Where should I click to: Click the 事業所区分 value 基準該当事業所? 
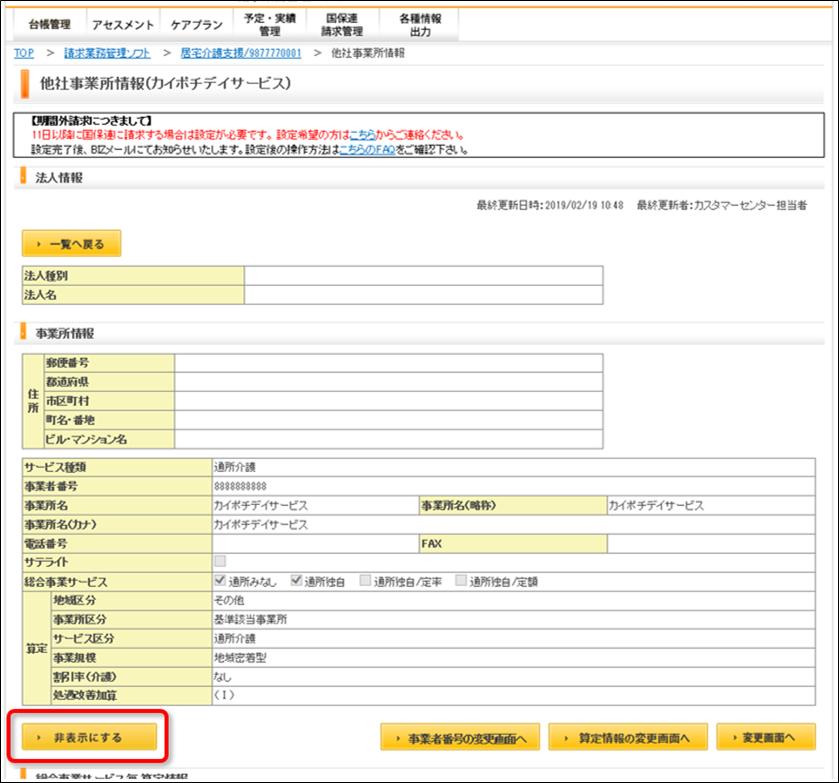[x=250, y=620]
